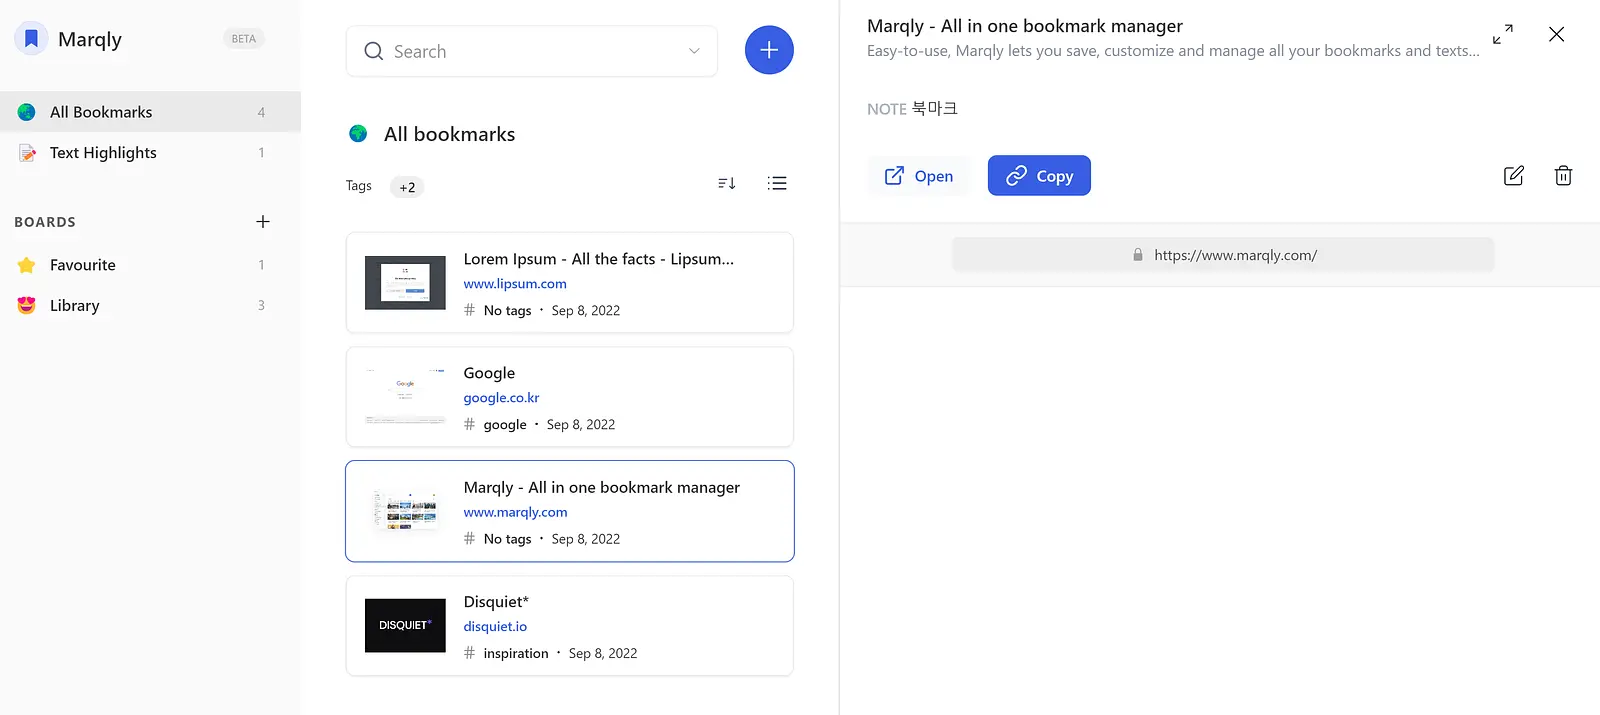
Task: Delete bookmark using trash icon
Action: pyautogui.click(x=1563, y=176)
